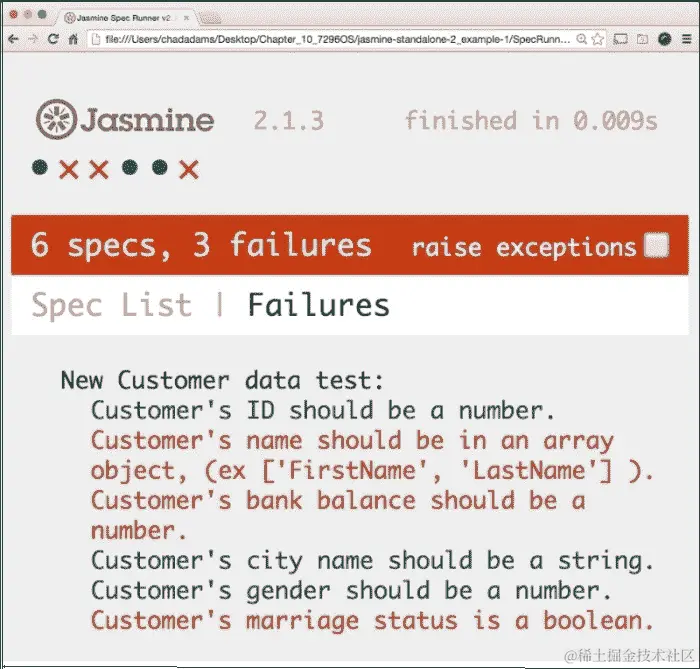Open failing spec 'Customer's marriage status is a boolean.'
The height and width of the screenshot is (669, 700).
tap(372, 621)
